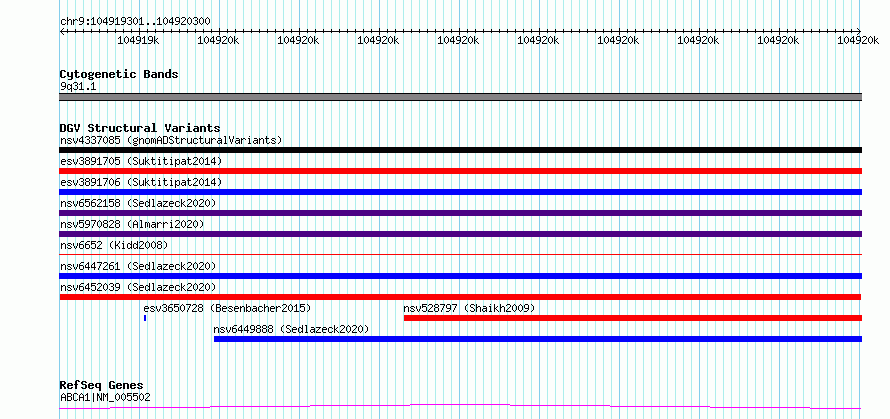
Task: Select the magenta ABCA1 gene track line
Action: click(x=460, y=406)
